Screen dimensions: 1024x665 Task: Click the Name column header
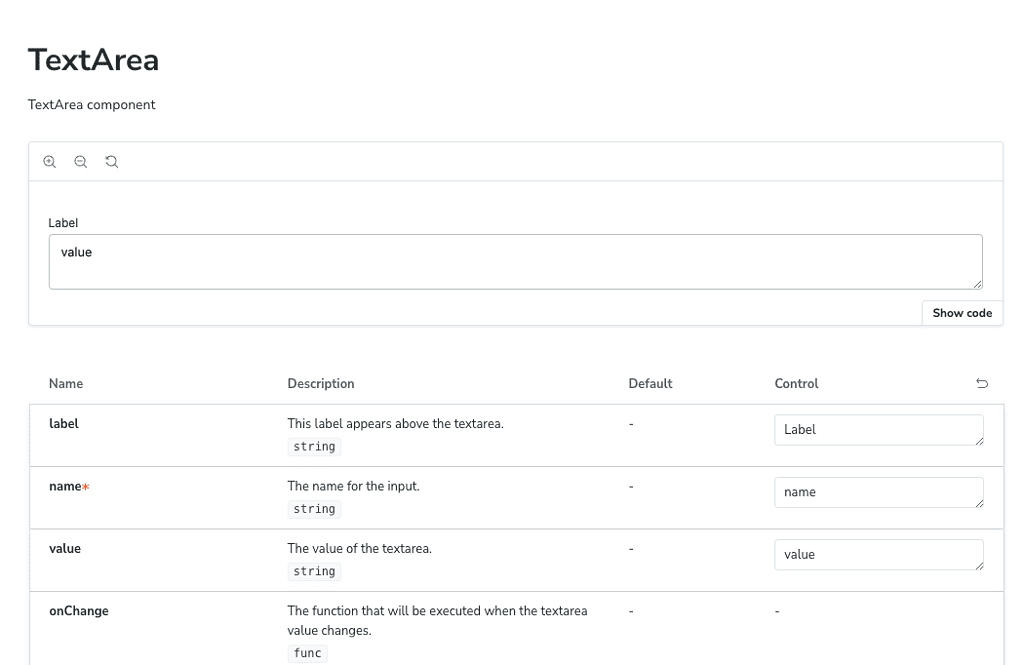(x=66, y=383)
